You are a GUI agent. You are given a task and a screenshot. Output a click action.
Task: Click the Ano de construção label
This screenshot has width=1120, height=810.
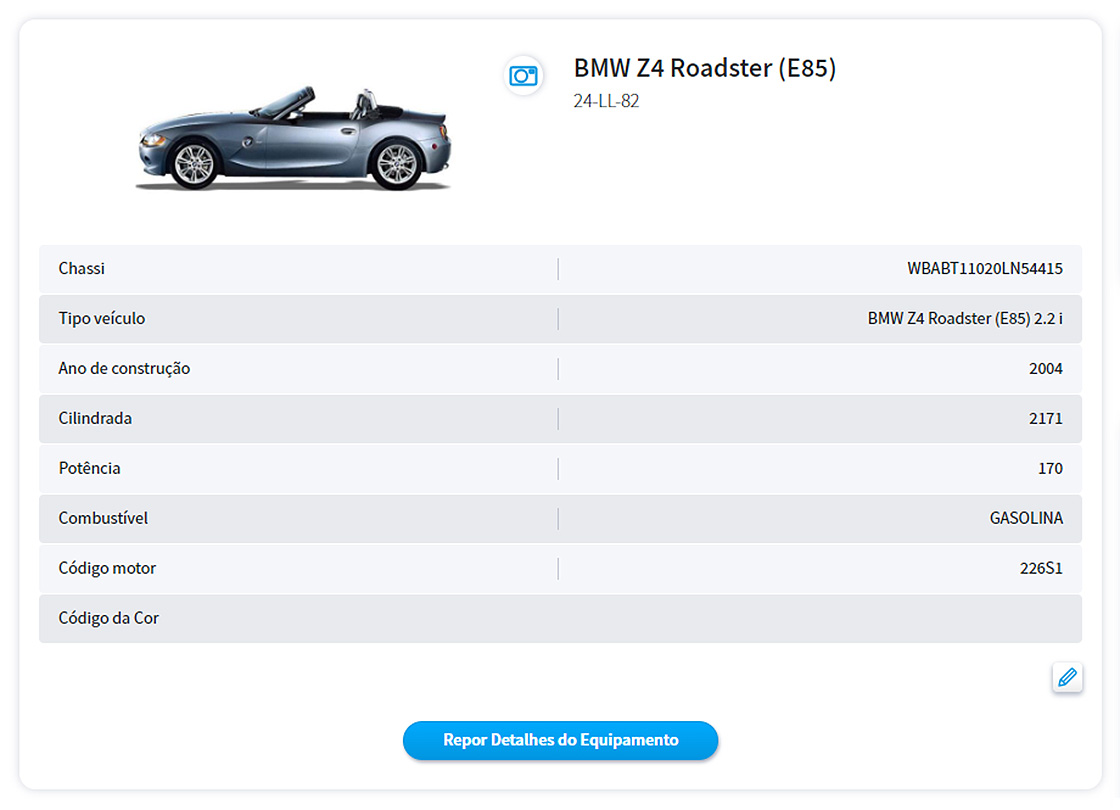124,368
